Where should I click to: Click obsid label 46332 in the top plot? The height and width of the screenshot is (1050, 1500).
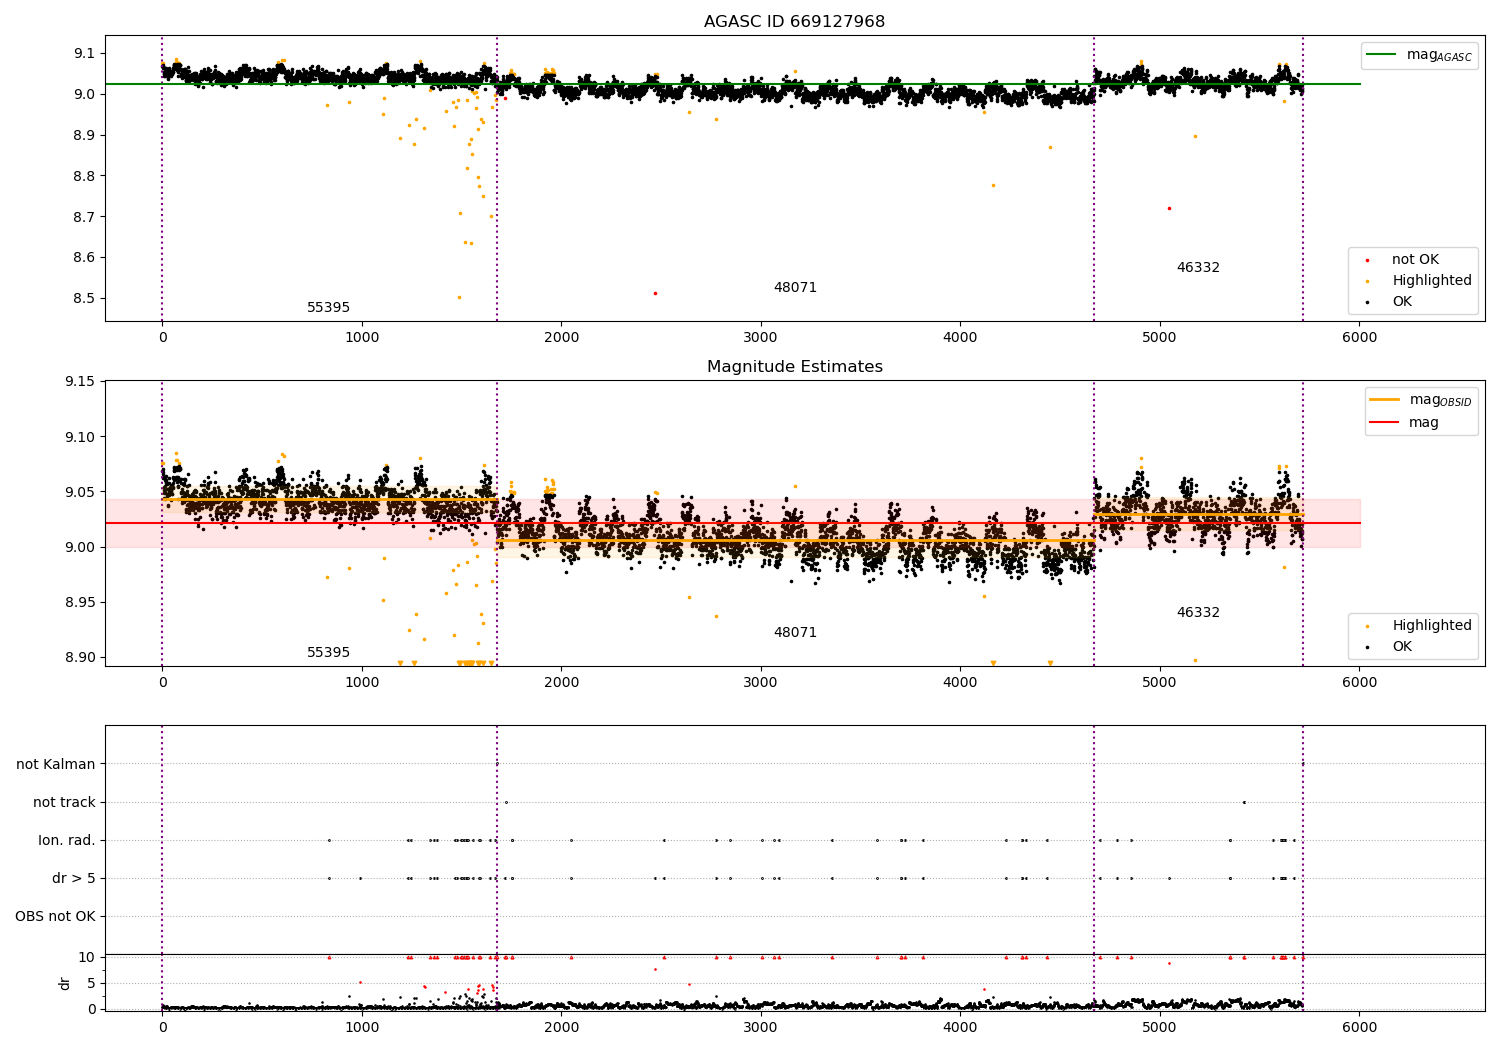point(1198,268)
